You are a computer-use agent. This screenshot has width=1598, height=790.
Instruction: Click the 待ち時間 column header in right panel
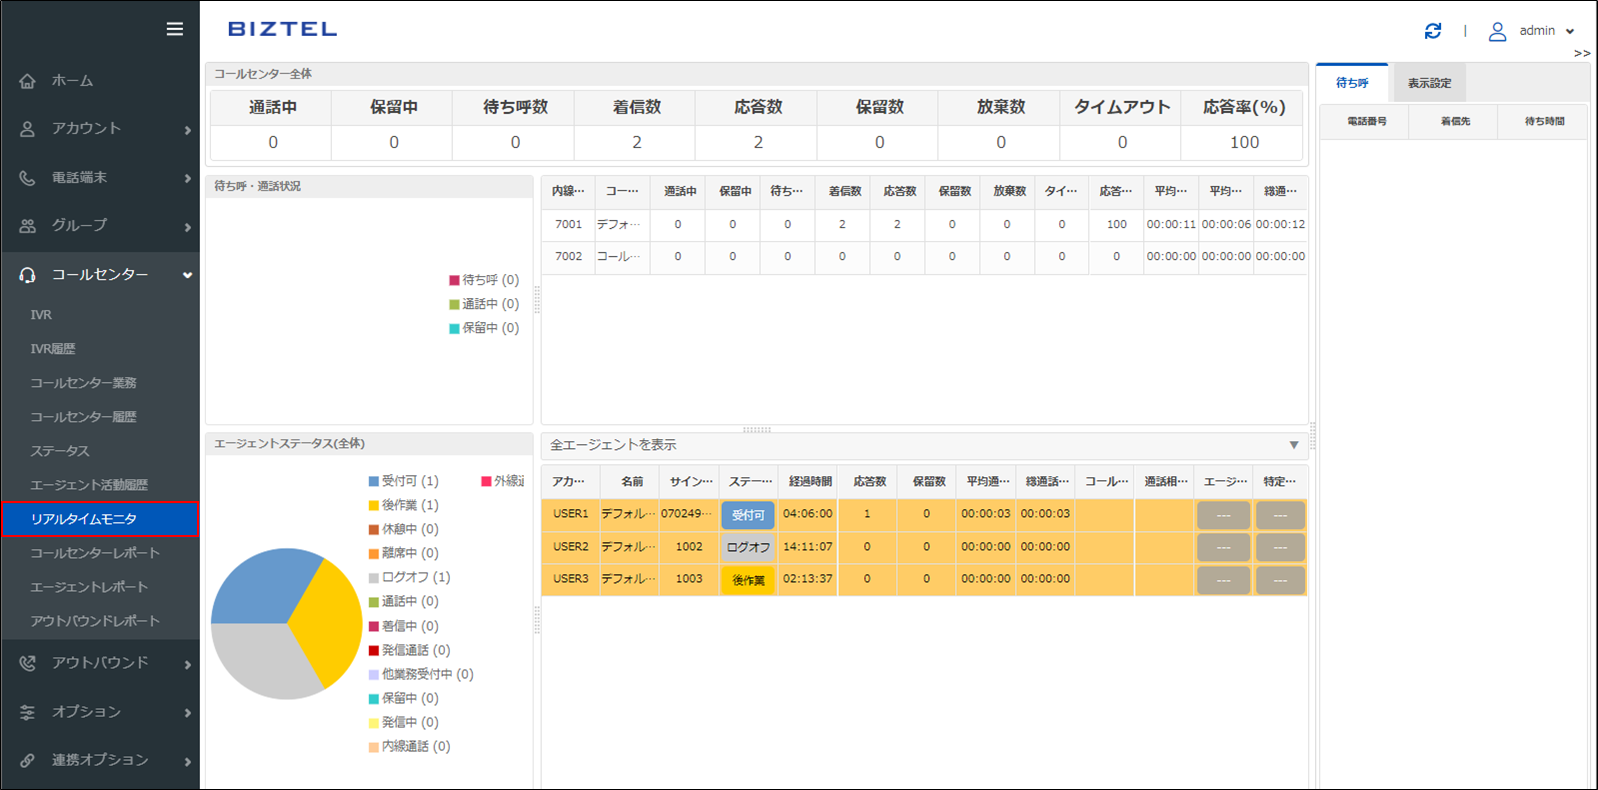(1543, 121)
